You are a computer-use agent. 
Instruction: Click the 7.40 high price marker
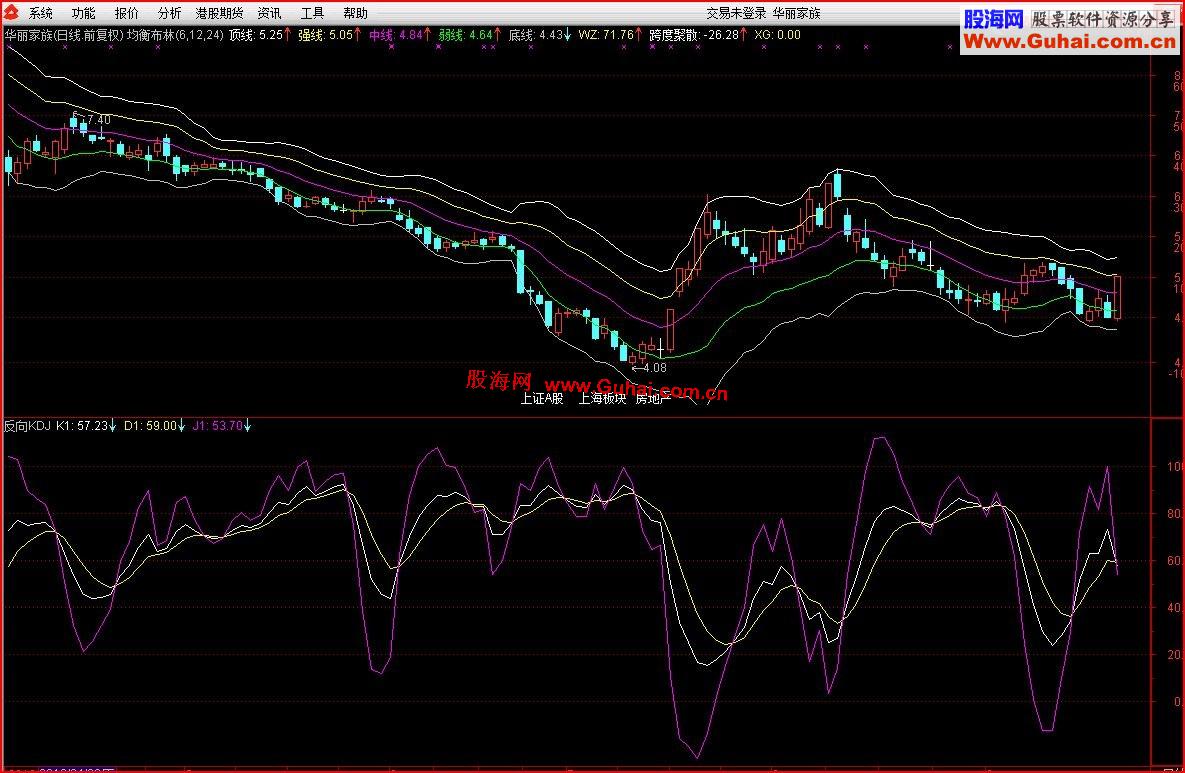(98, 119)
